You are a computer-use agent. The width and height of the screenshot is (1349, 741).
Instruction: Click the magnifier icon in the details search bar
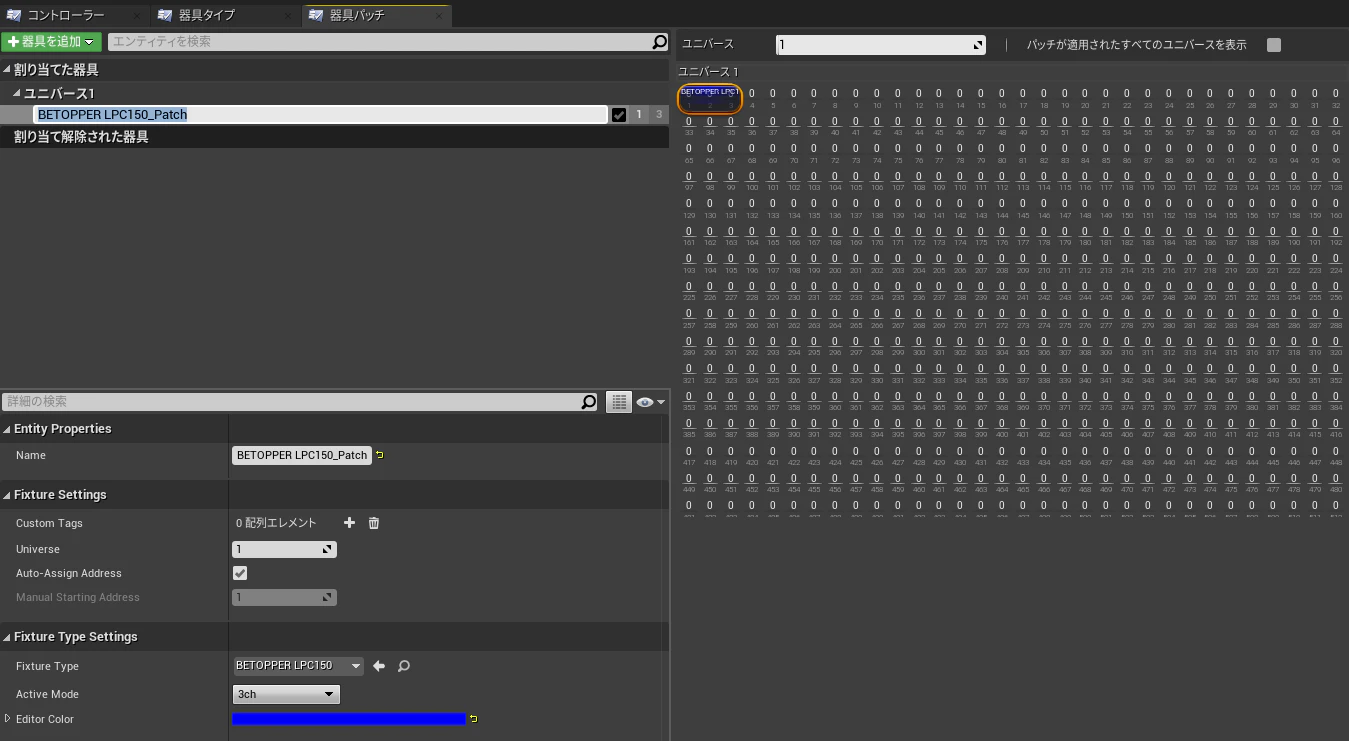(x=589, y=402)
